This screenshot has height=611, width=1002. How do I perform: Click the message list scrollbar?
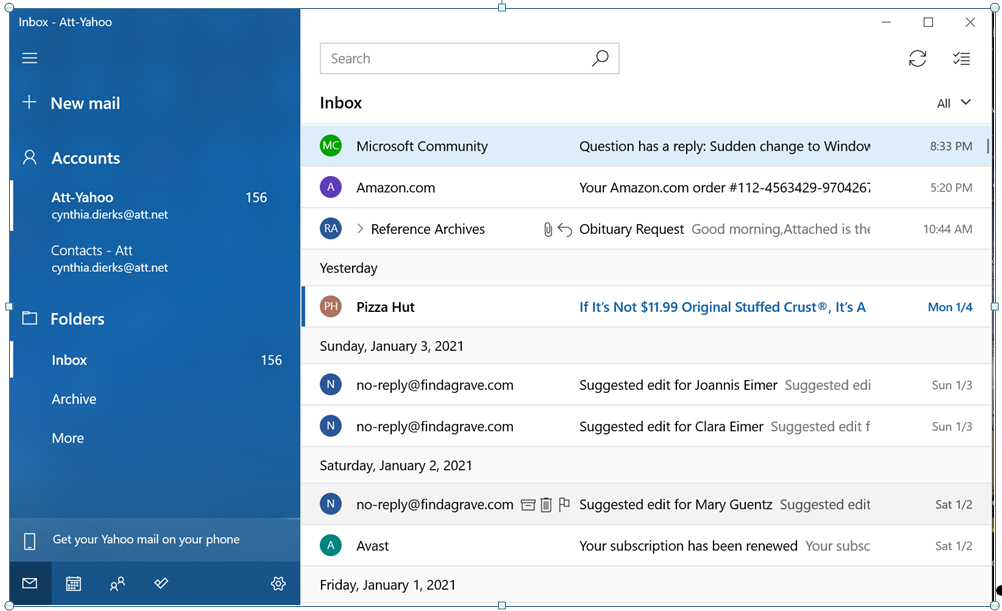tap(988, 146)
